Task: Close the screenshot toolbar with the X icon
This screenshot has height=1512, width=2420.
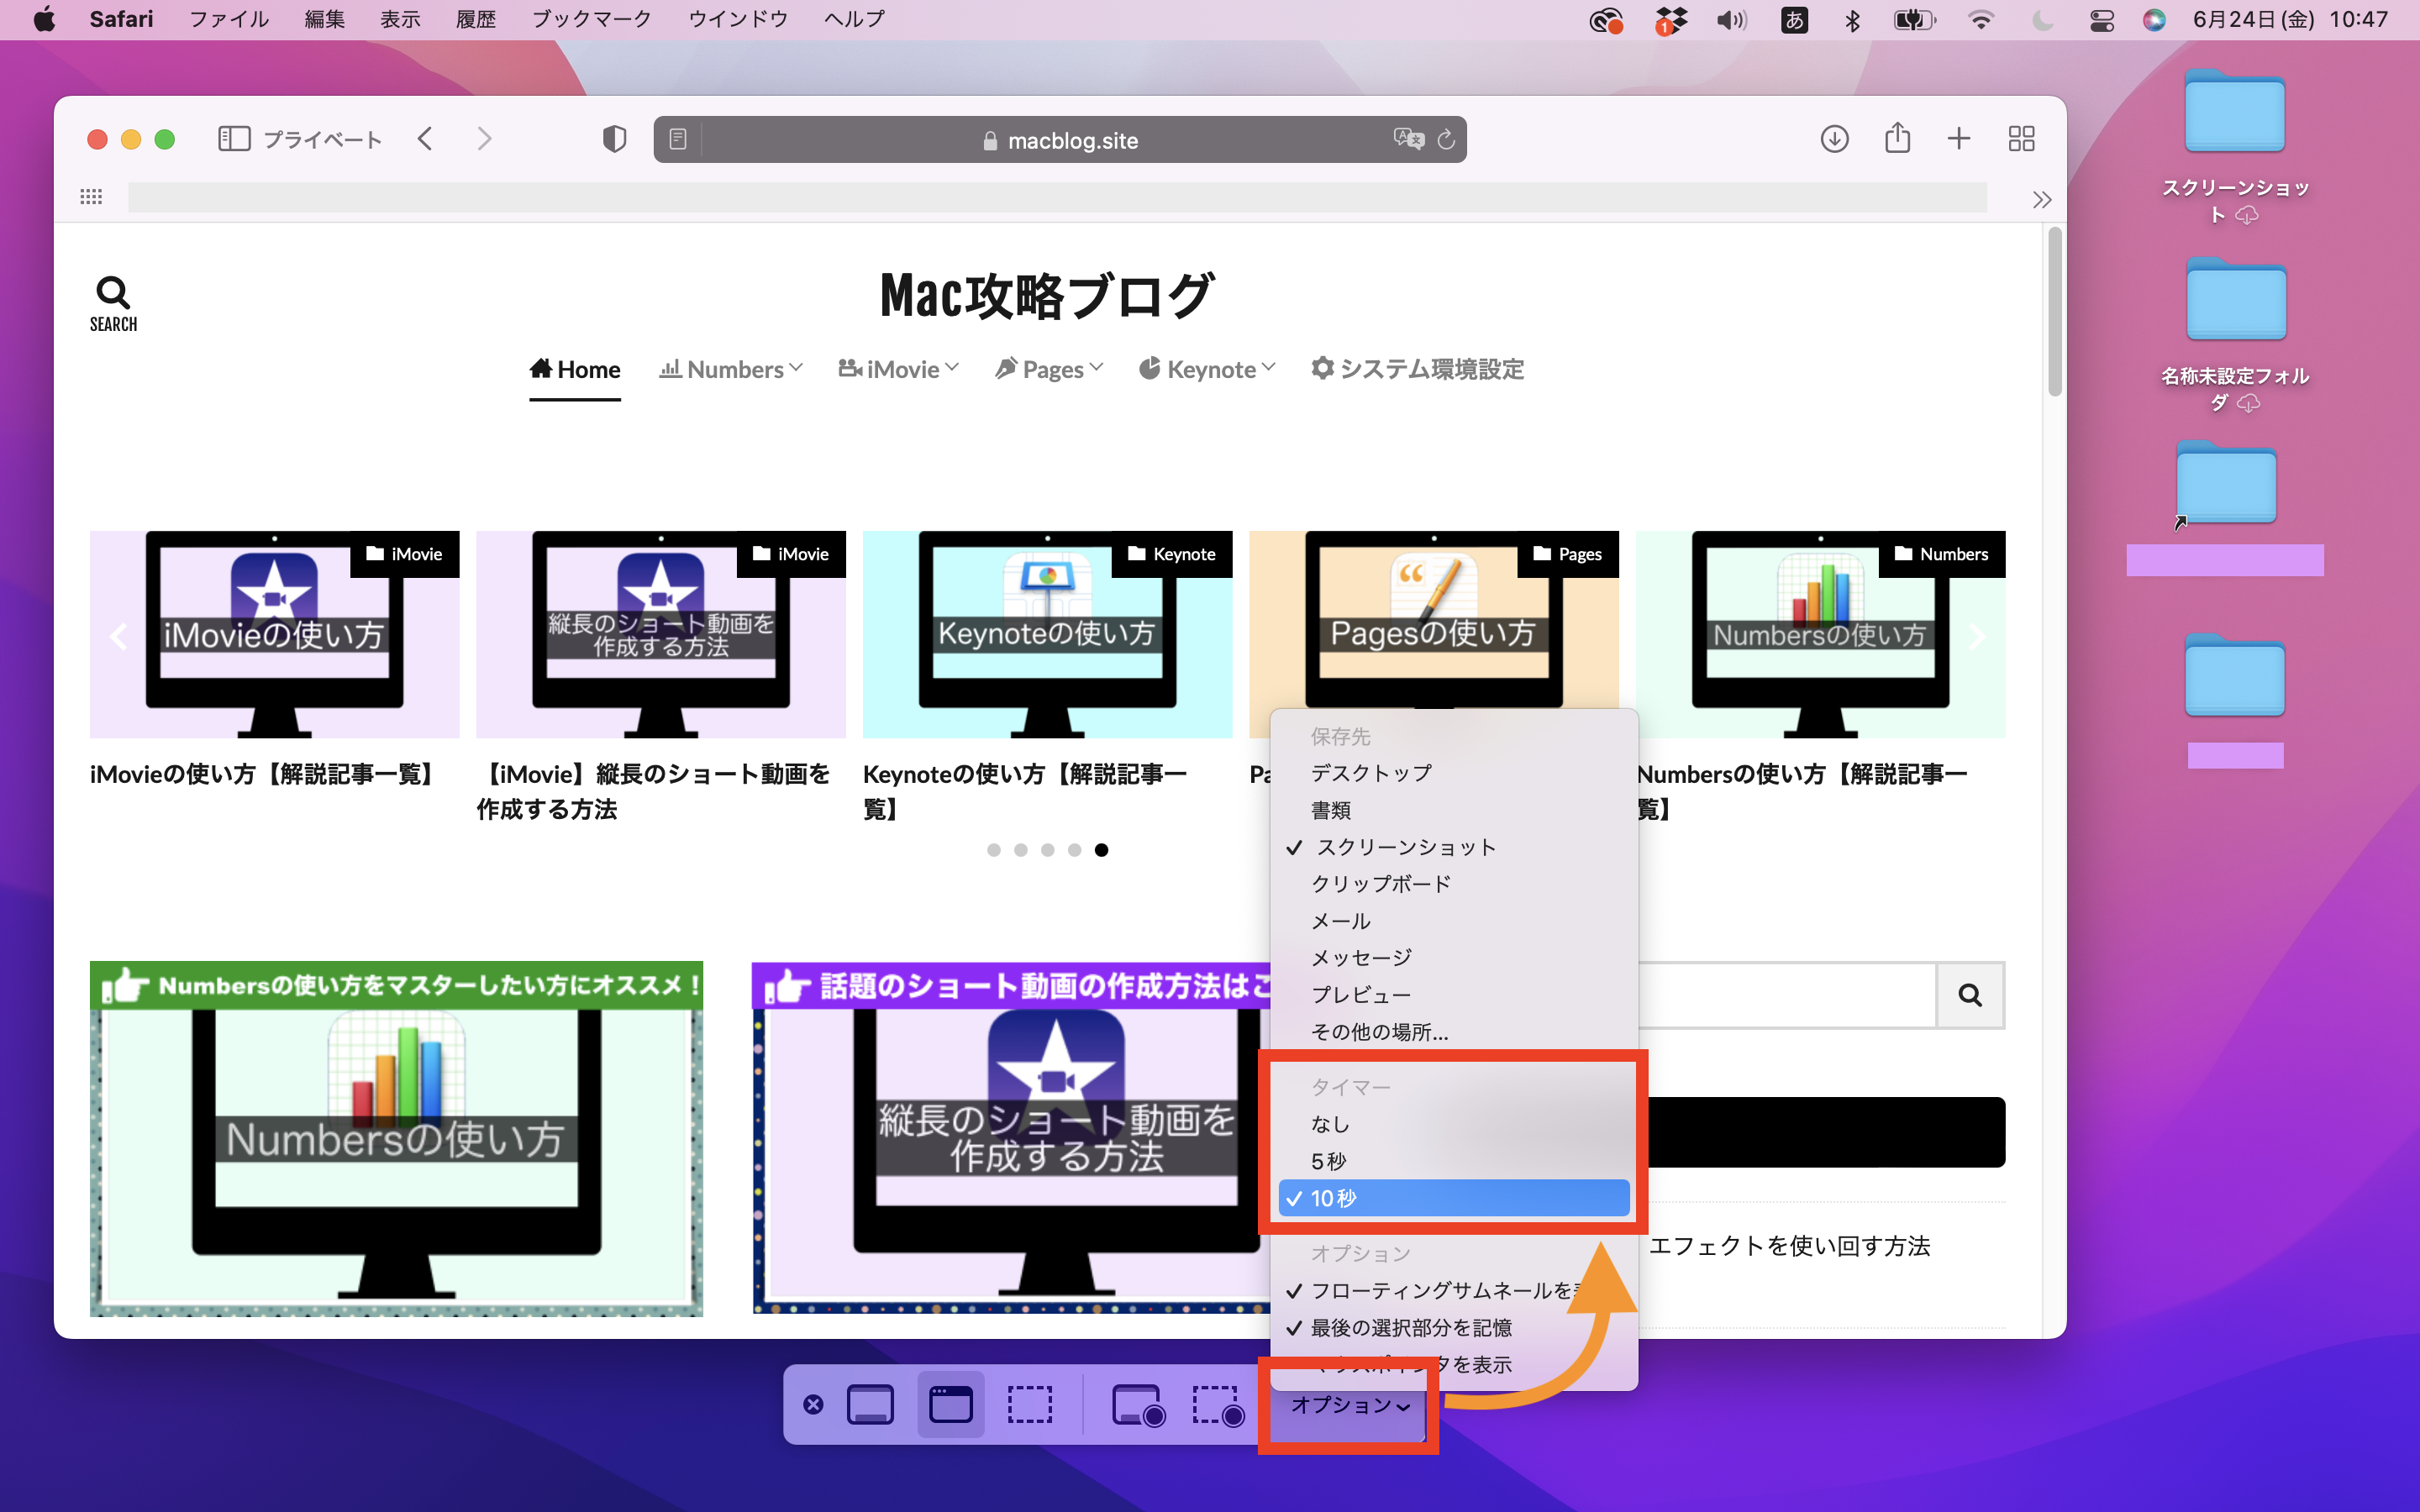Action: point(813,1405)
